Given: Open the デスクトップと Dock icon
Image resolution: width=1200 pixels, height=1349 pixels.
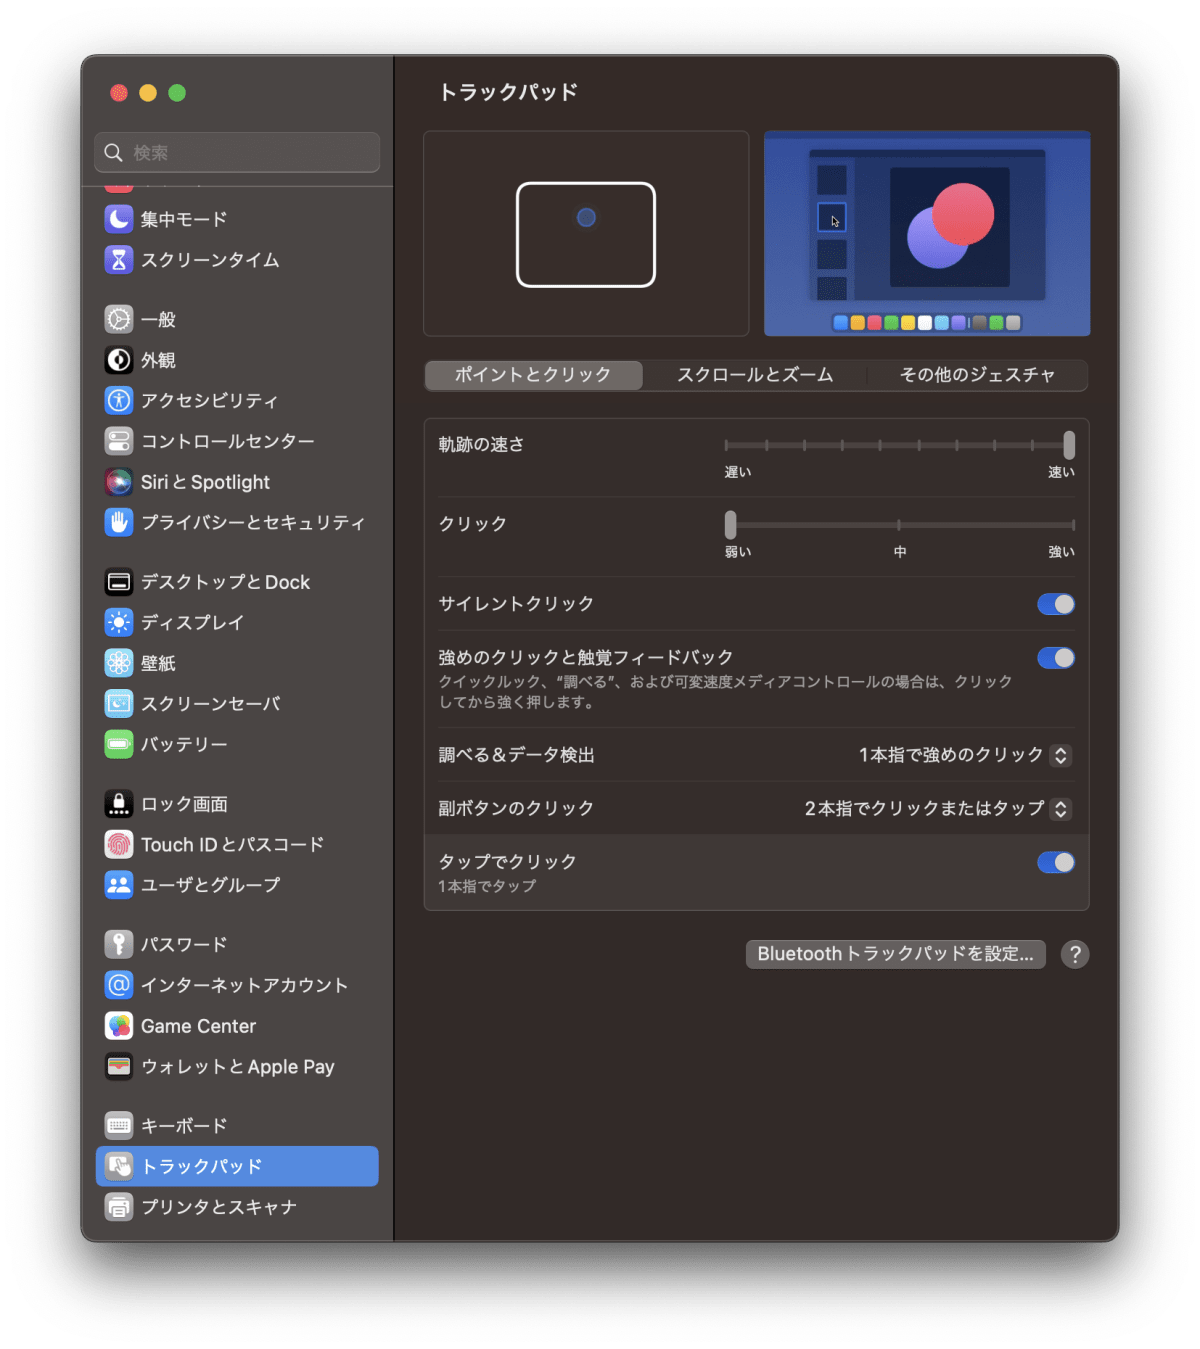Looking at the screenshot, I should tap(119, 582).
